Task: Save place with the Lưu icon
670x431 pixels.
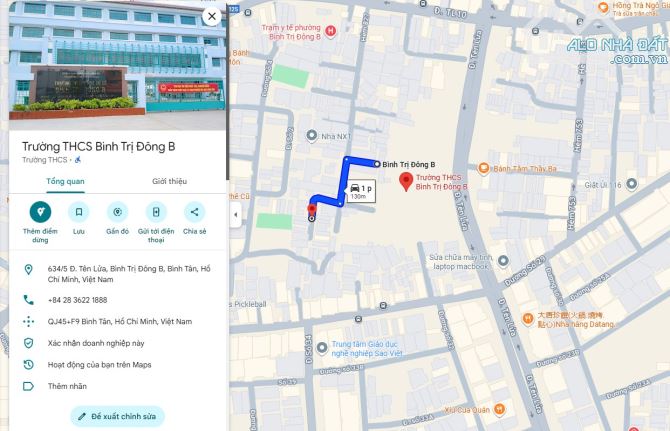Action: pos(79,212)
